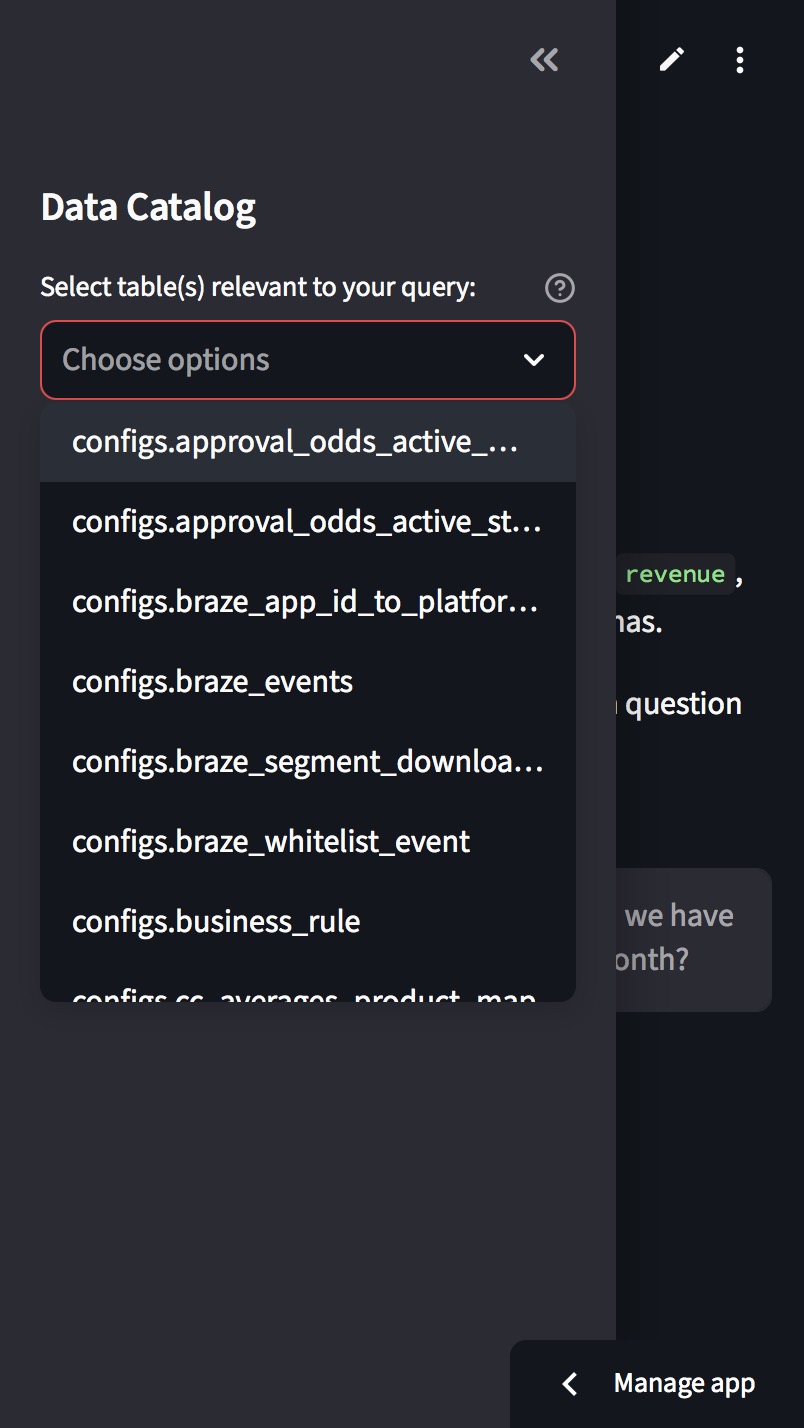Click the kebab menu in the top bar
This screenshot has height=1428, width=804.
[739, 60]
